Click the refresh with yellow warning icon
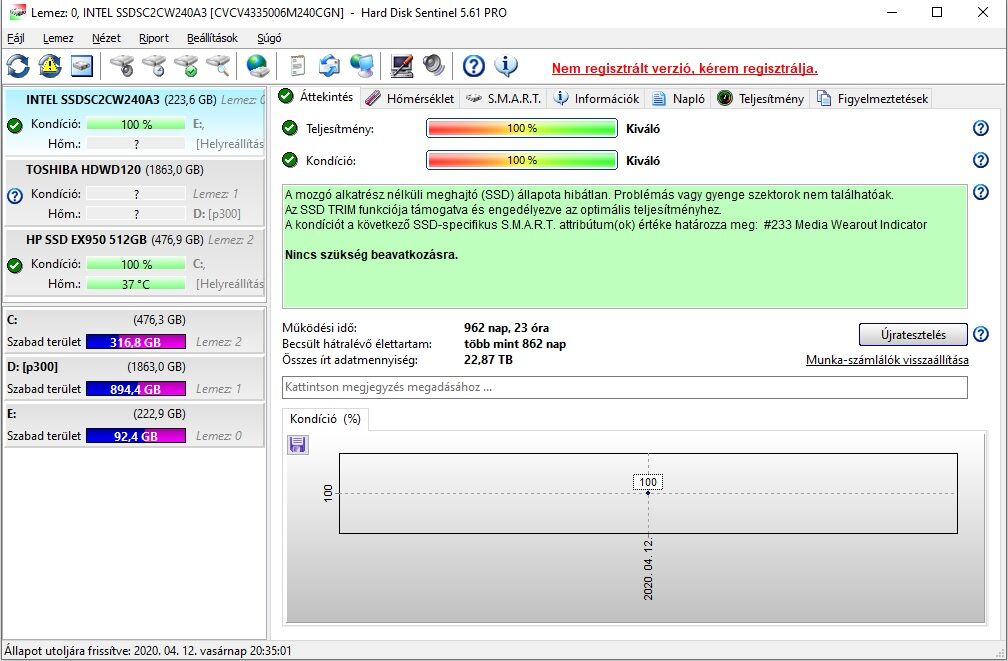 point(50,66)
